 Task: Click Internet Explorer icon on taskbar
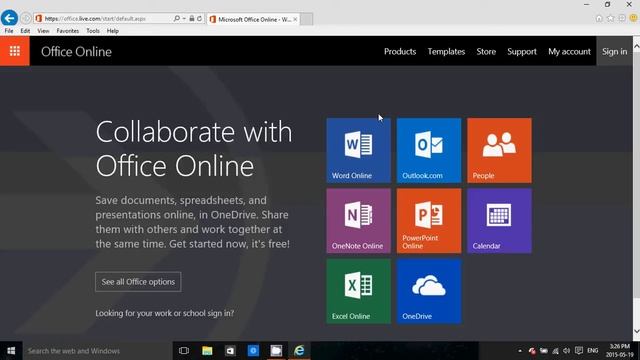tap(299, 351)
